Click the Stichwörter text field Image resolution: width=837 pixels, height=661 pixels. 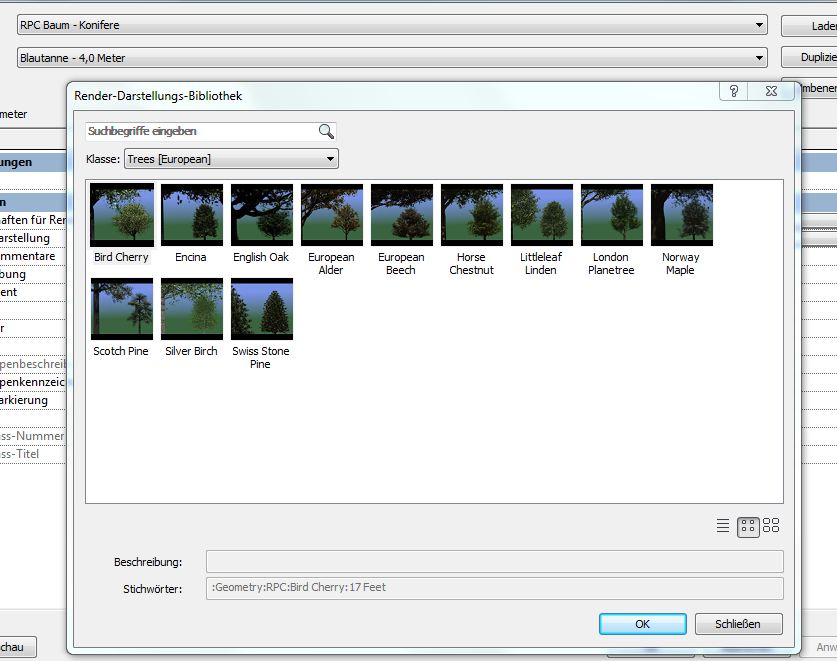point(494,588)
